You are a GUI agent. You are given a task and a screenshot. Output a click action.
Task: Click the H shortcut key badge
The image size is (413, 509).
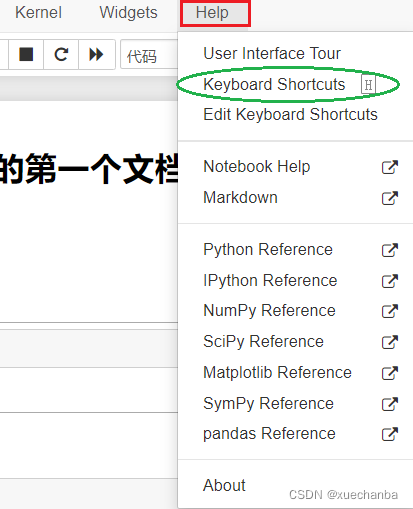pyautogui.click(x=368, y=85)
